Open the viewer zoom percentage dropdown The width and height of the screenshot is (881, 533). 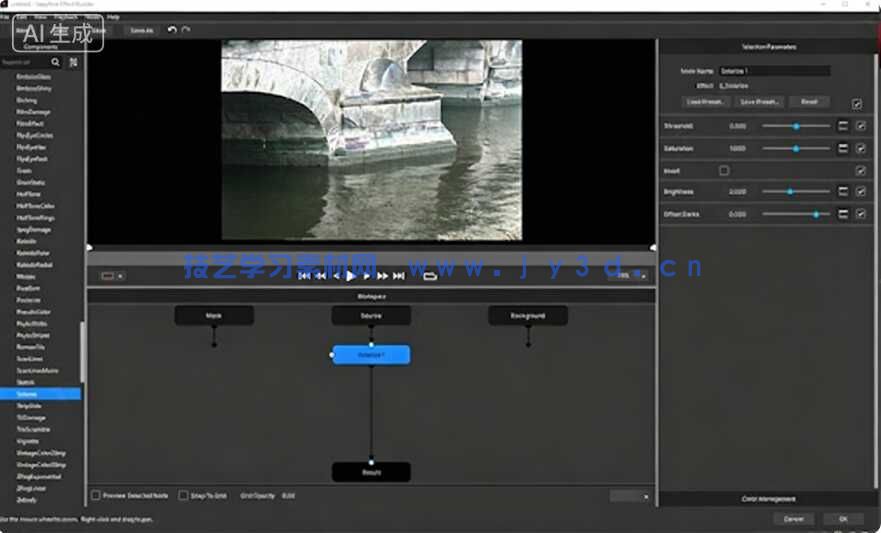[630, 276]
